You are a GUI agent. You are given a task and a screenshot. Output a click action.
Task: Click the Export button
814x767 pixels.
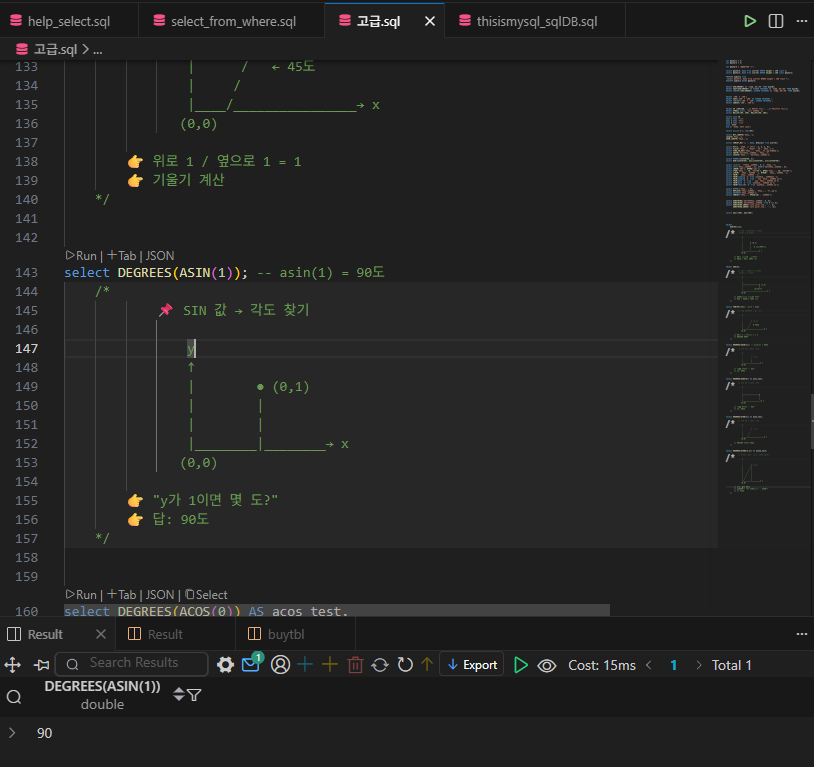click(471, 664)
